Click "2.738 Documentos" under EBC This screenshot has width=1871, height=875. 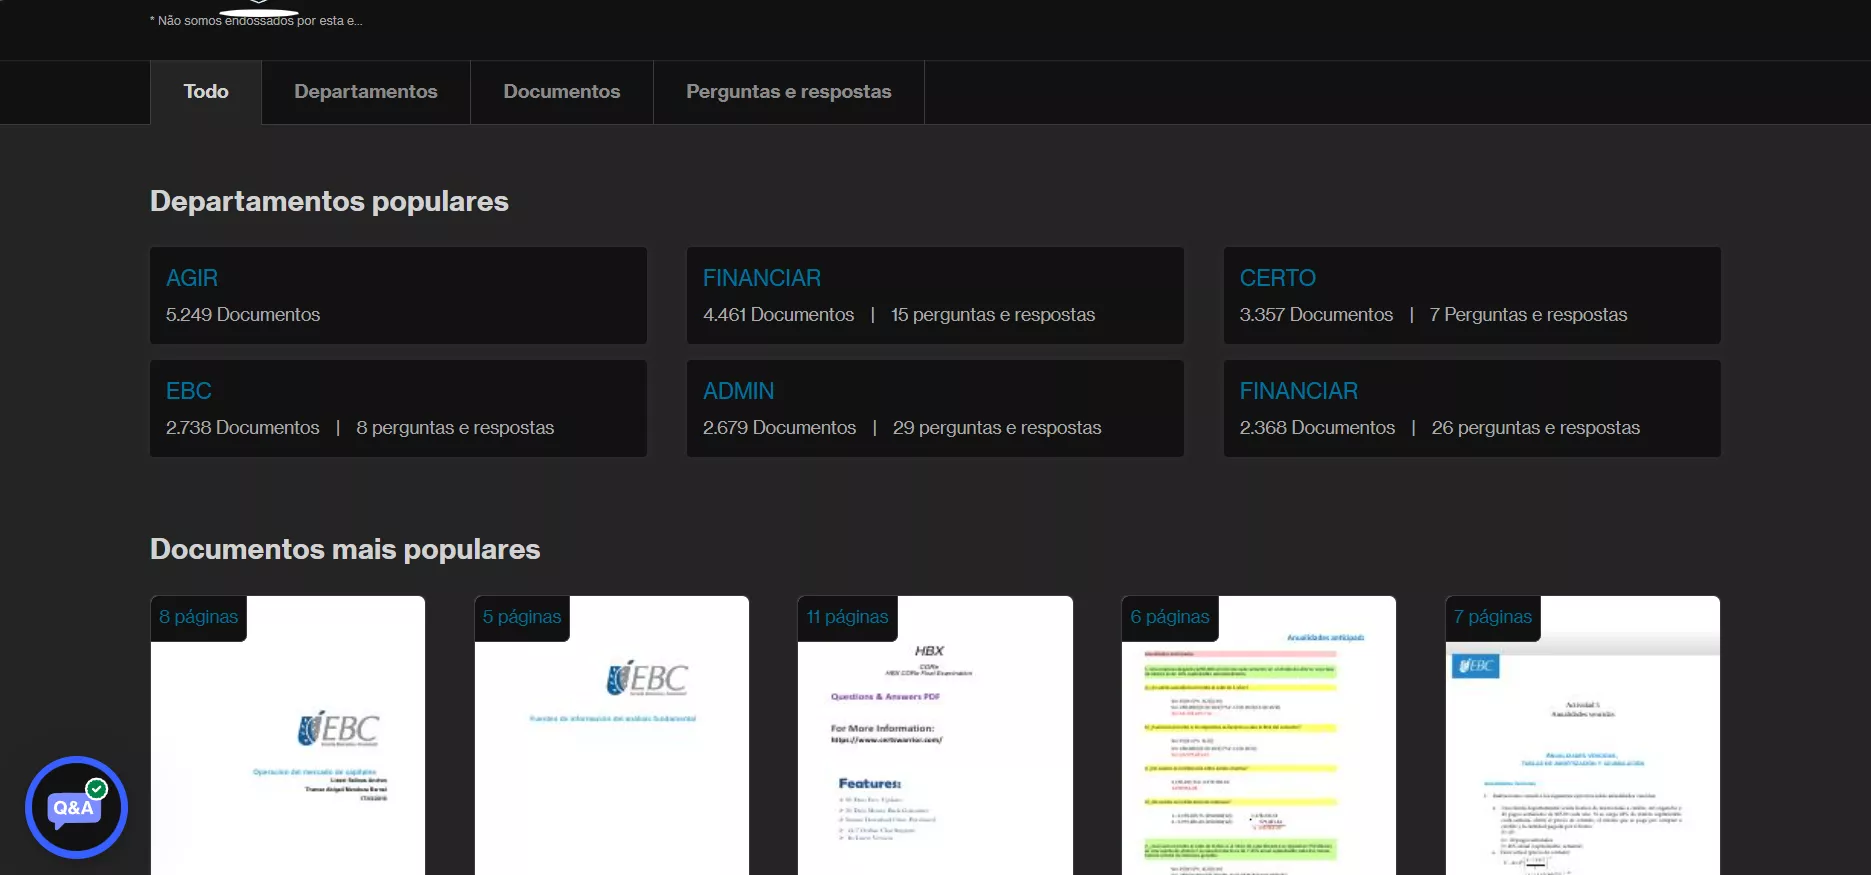pos(243,428)
